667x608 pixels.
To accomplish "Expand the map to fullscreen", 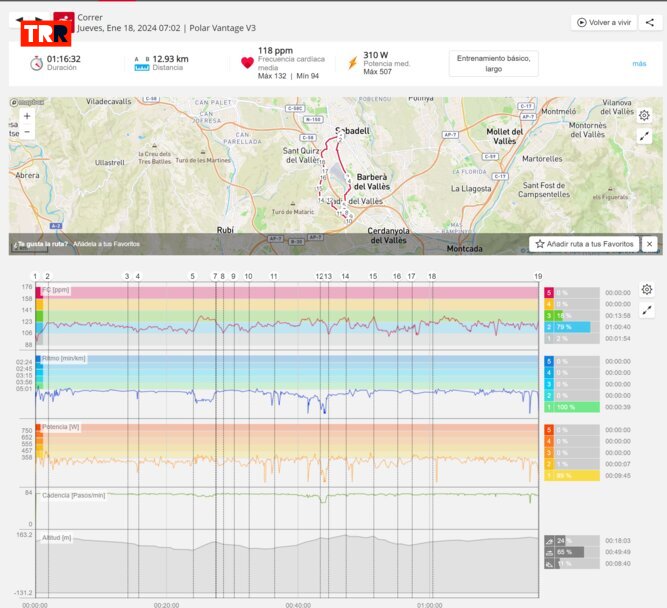I will [644, 136].
